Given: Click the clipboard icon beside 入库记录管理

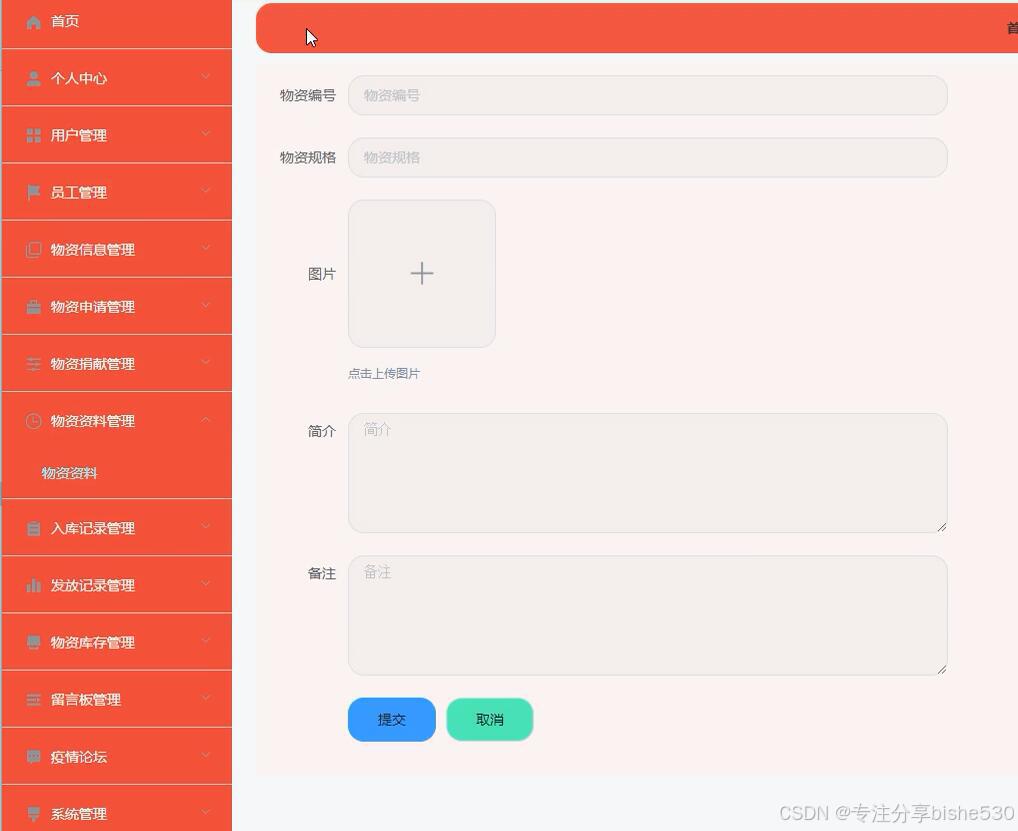Looking at the screenshot, I should (33, 528).
